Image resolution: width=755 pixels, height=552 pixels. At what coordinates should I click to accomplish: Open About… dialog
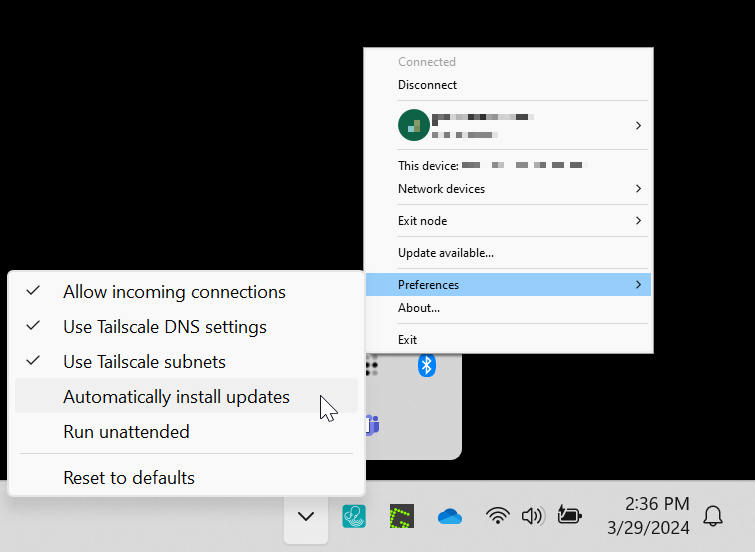click(x=508, y=308)
